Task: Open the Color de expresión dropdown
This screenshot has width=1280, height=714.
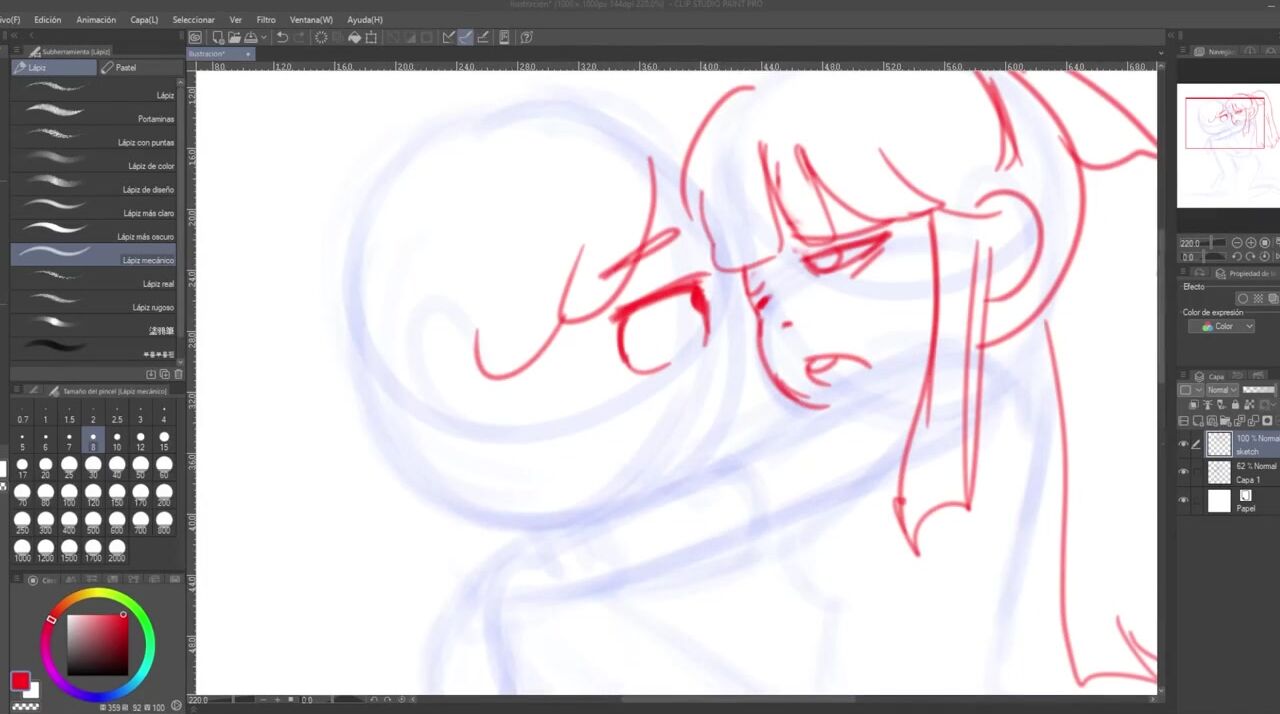Action: coord(1221,327)
